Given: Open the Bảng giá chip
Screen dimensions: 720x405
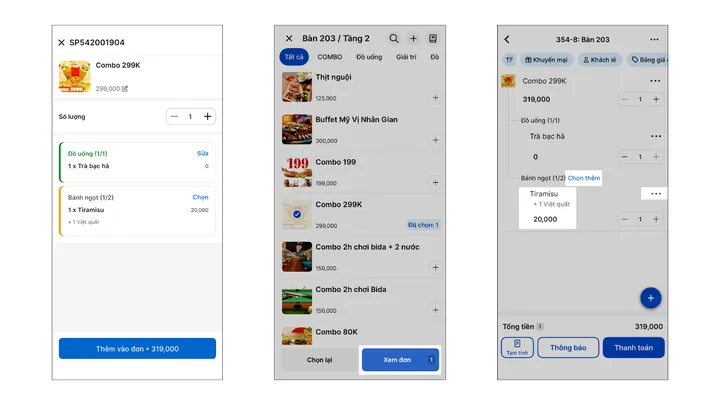Looking at the screenshot, I should pyautogui.click(x=647, y=60).
